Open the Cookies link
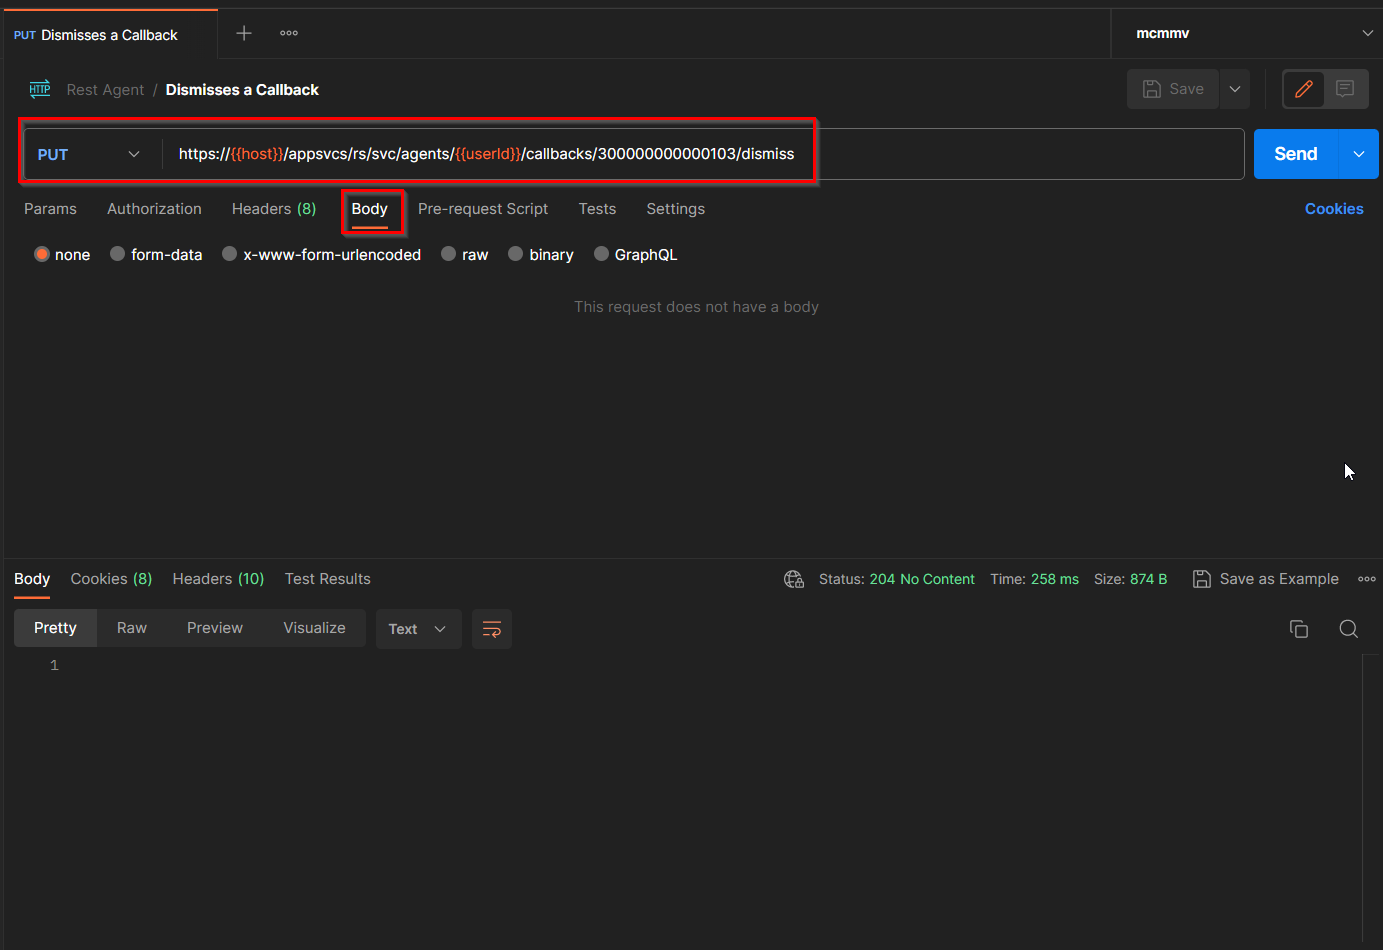Viewport: 1383px width, 950px height. [x=1334, y=209]
